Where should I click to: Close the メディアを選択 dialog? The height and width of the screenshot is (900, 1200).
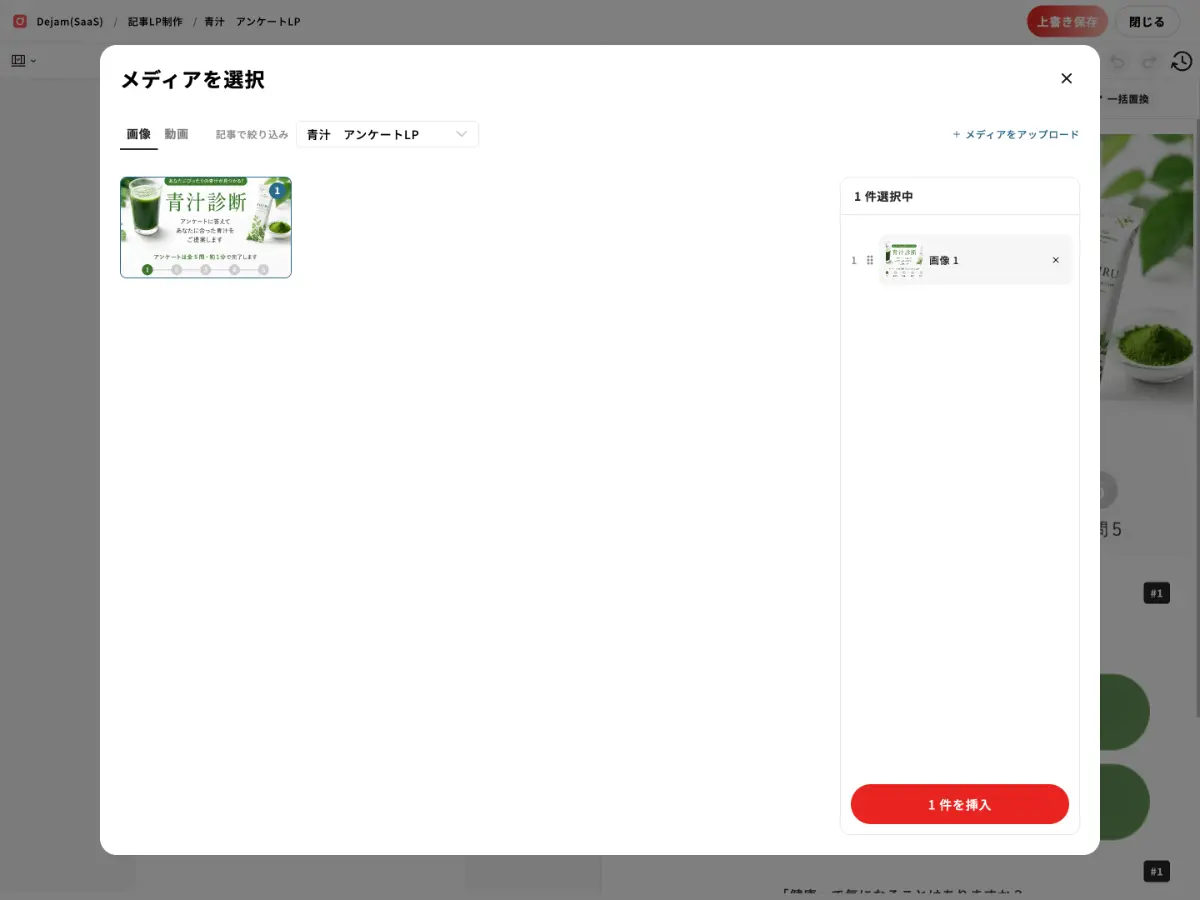(x=1066, y=78)
